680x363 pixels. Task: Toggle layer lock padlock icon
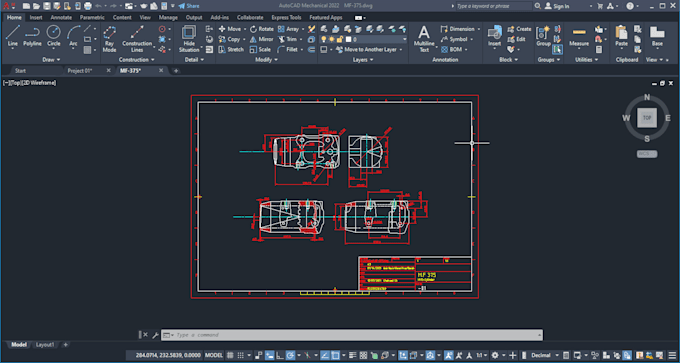click(340, 39)
